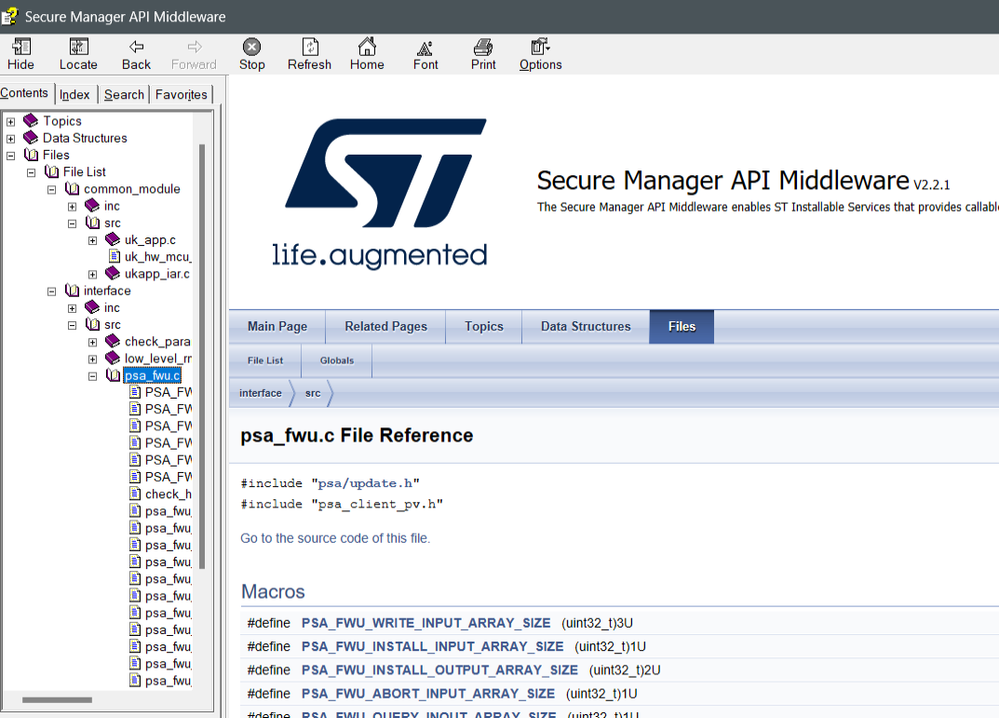The image size is (999, 718).
Task: Click the Data Structures book icon
Action: (x=31, y=138)
